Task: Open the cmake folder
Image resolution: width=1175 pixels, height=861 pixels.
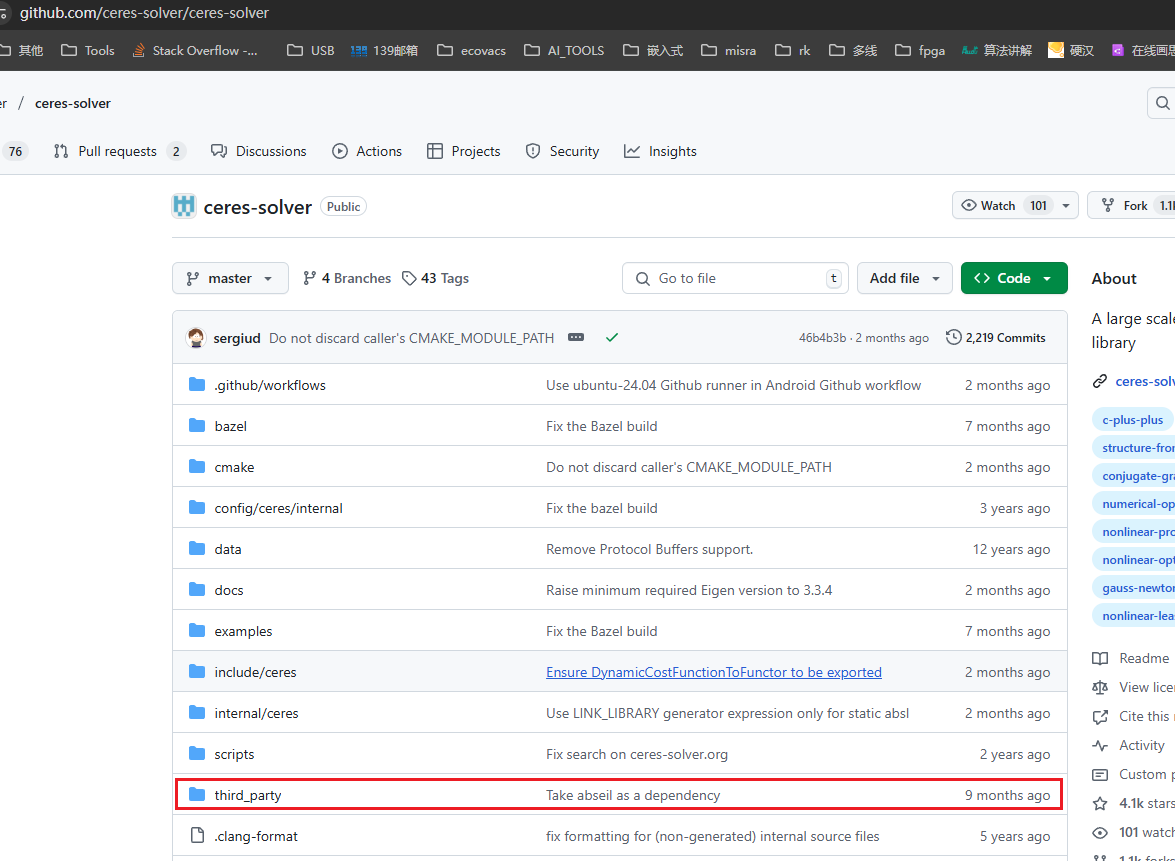Action: 235,468
